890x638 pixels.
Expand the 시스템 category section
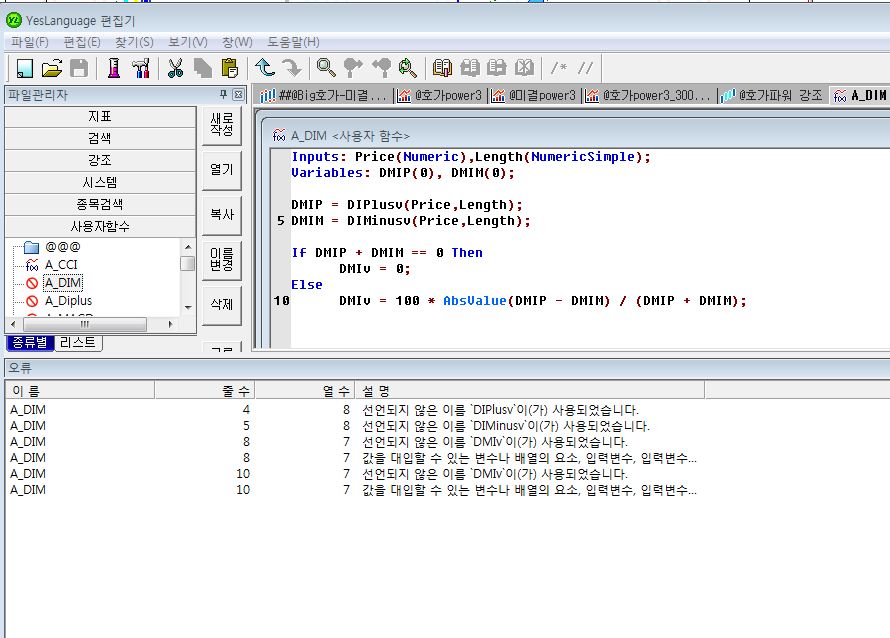tap(99, 183)
